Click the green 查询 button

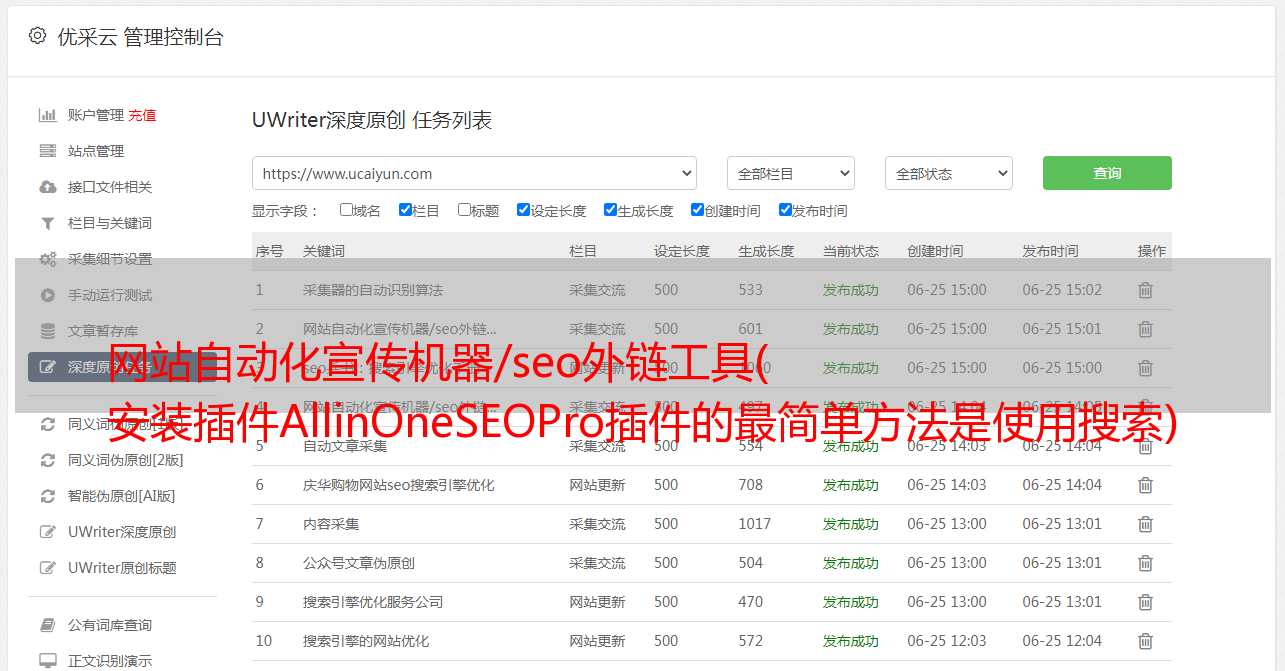(1106, 173)
